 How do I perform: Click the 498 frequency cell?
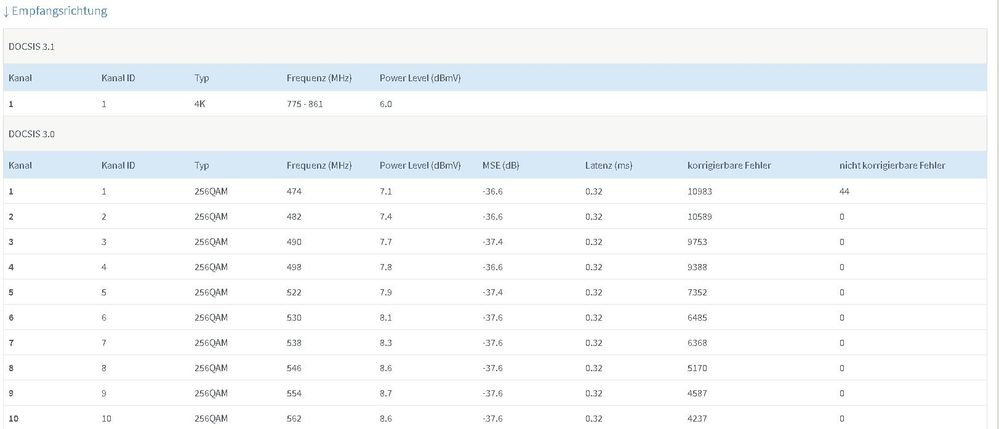[x=294, y=267]
